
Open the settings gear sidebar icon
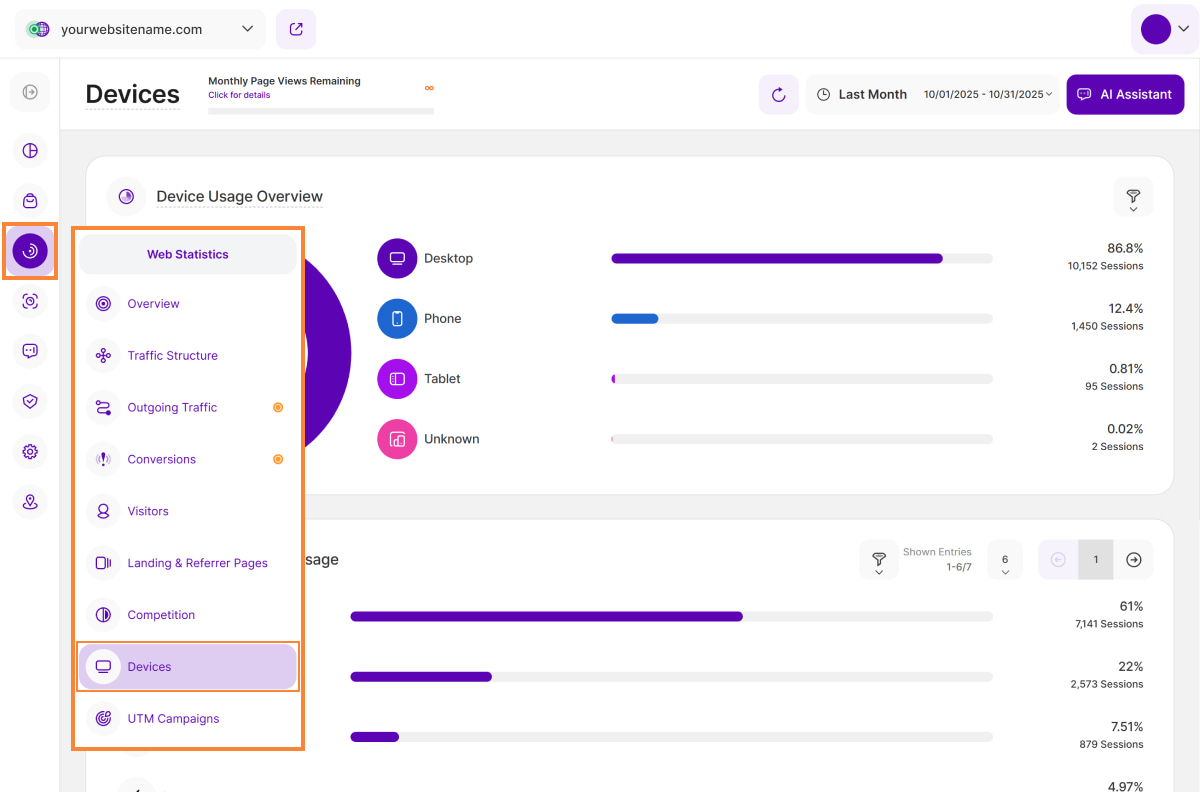coord(30,452)
